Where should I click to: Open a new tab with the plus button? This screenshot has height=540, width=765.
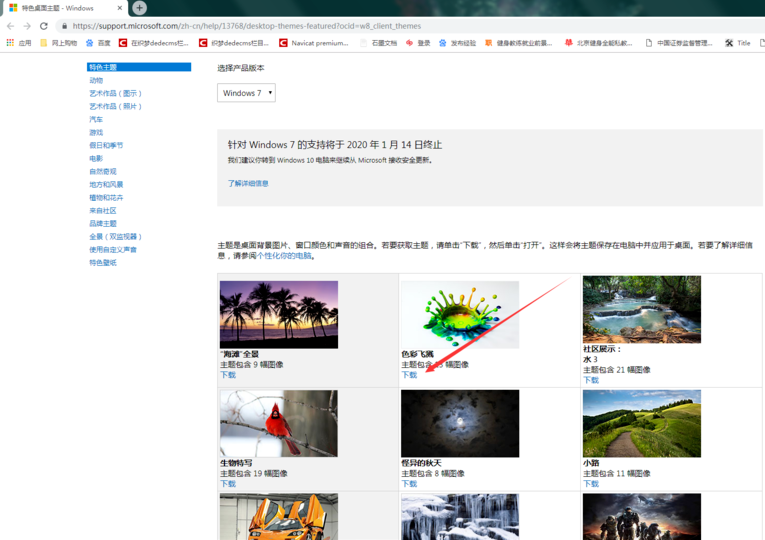pos(139,8)
